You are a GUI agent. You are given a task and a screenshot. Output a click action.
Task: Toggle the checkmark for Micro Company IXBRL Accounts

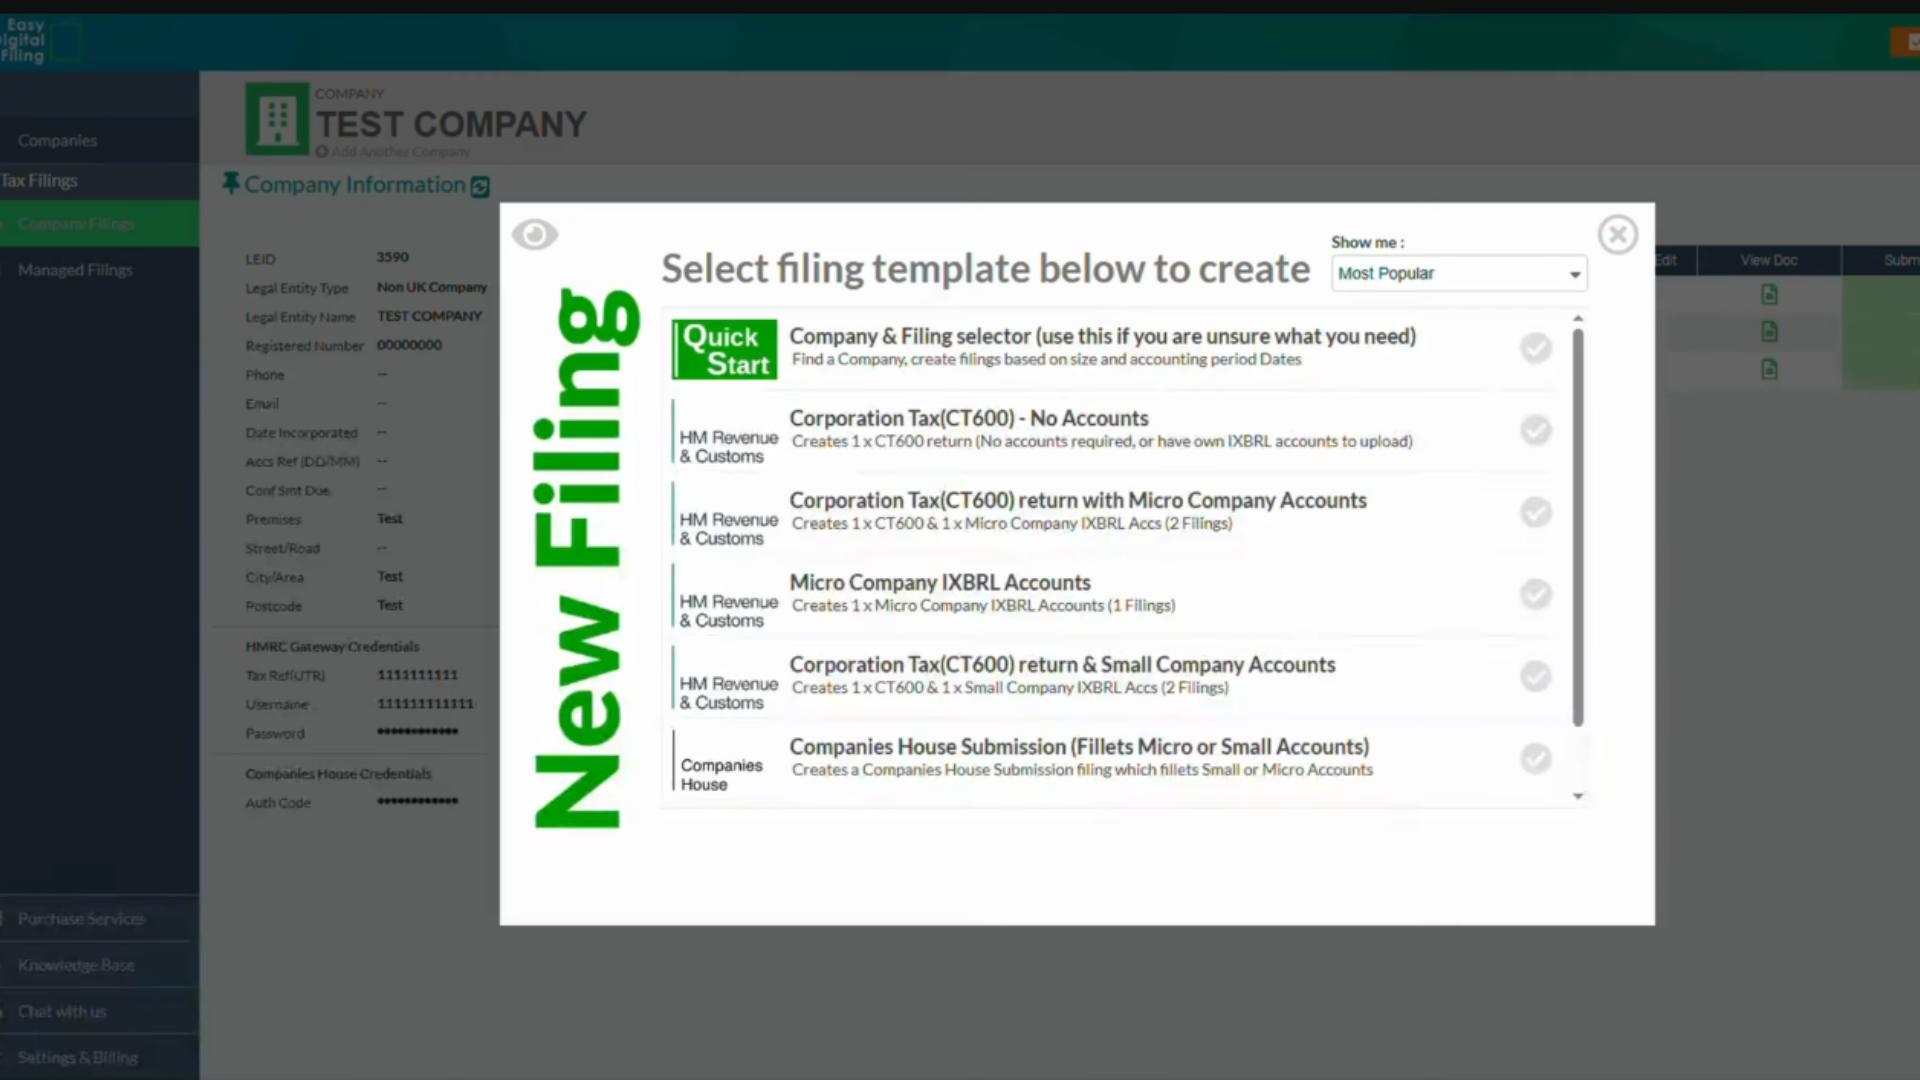point(1536,594)
